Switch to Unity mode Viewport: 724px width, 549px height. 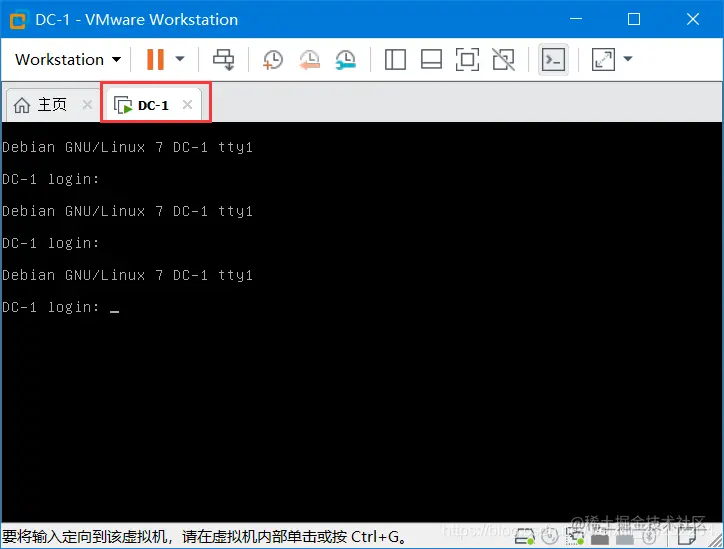503,60
